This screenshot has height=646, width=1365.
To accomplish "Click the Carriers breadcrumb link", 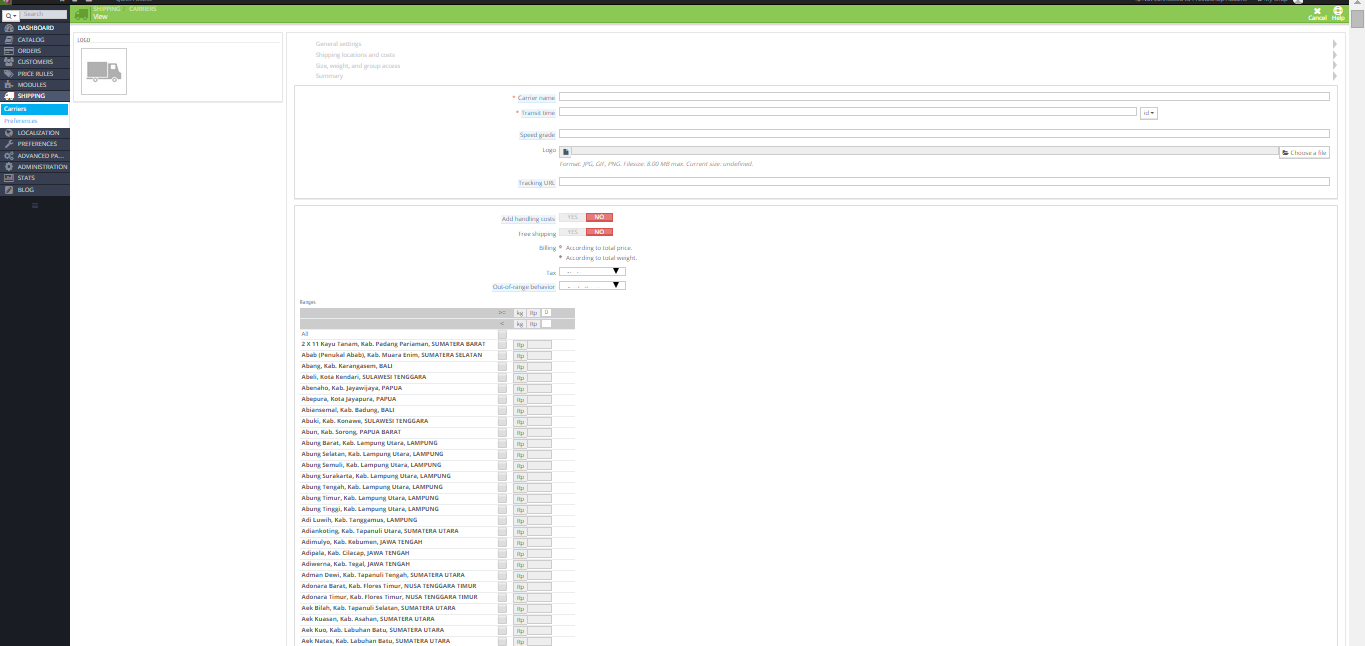I will pyautogui.click(x=142, y=9).
